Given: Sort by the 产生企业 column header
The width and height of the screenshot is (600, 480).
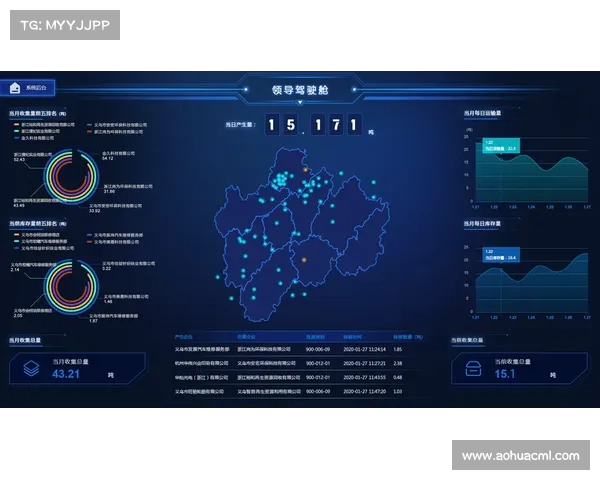Looking at the screenshot, I should (184, 337).
